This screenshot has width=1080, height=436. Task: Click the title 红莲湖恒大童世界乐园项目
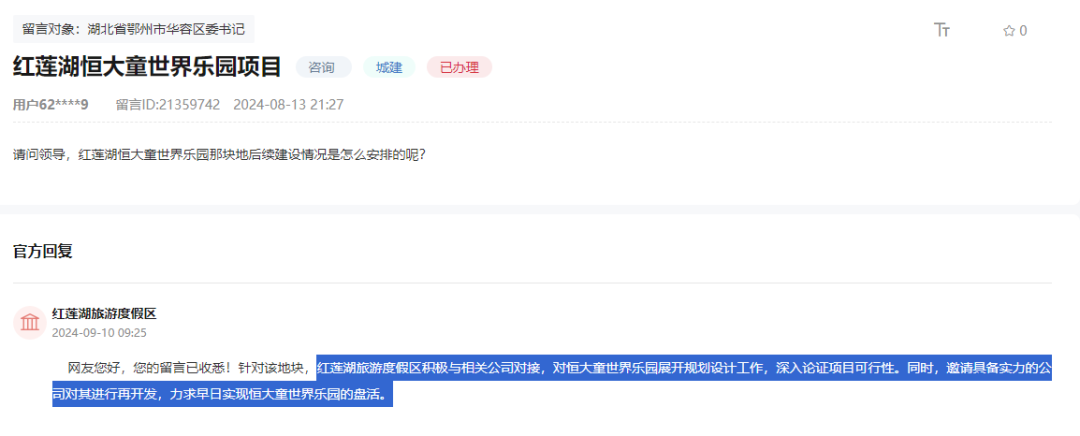click(x=147, y=67)
